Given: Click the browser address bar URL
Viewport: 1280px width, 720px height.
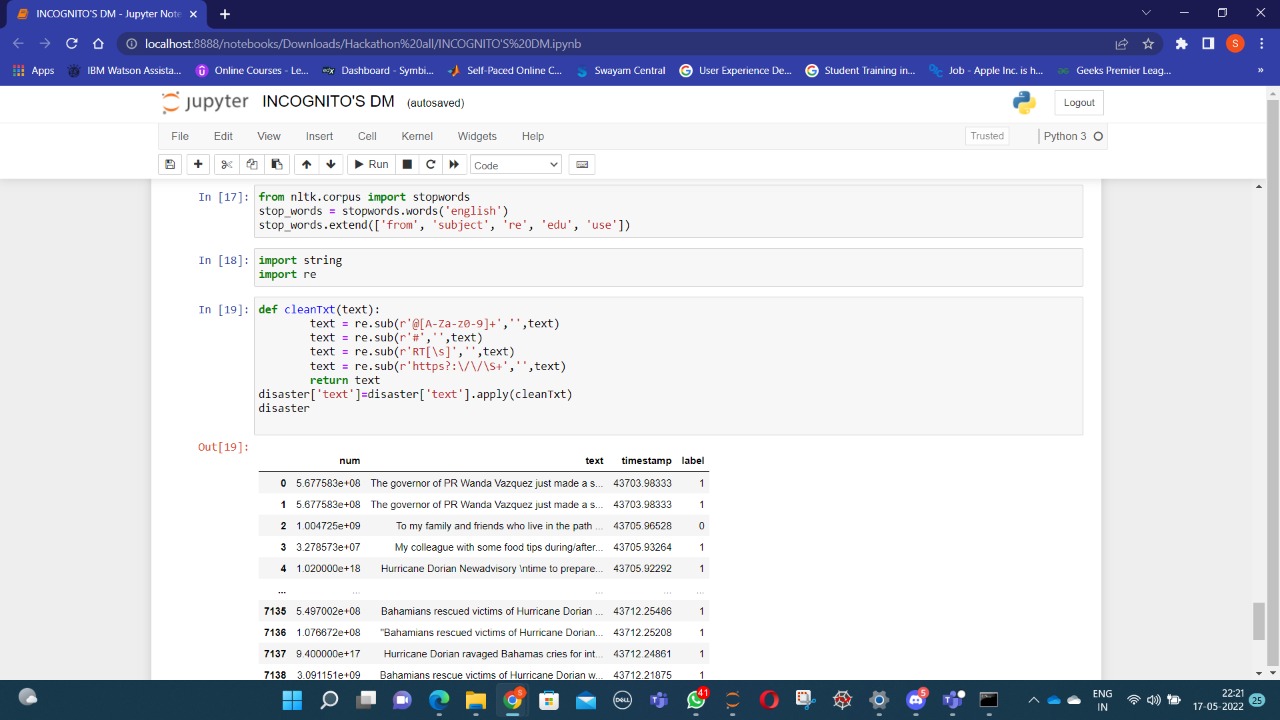Looking at the screenshot, I should [x=363, y=43].
